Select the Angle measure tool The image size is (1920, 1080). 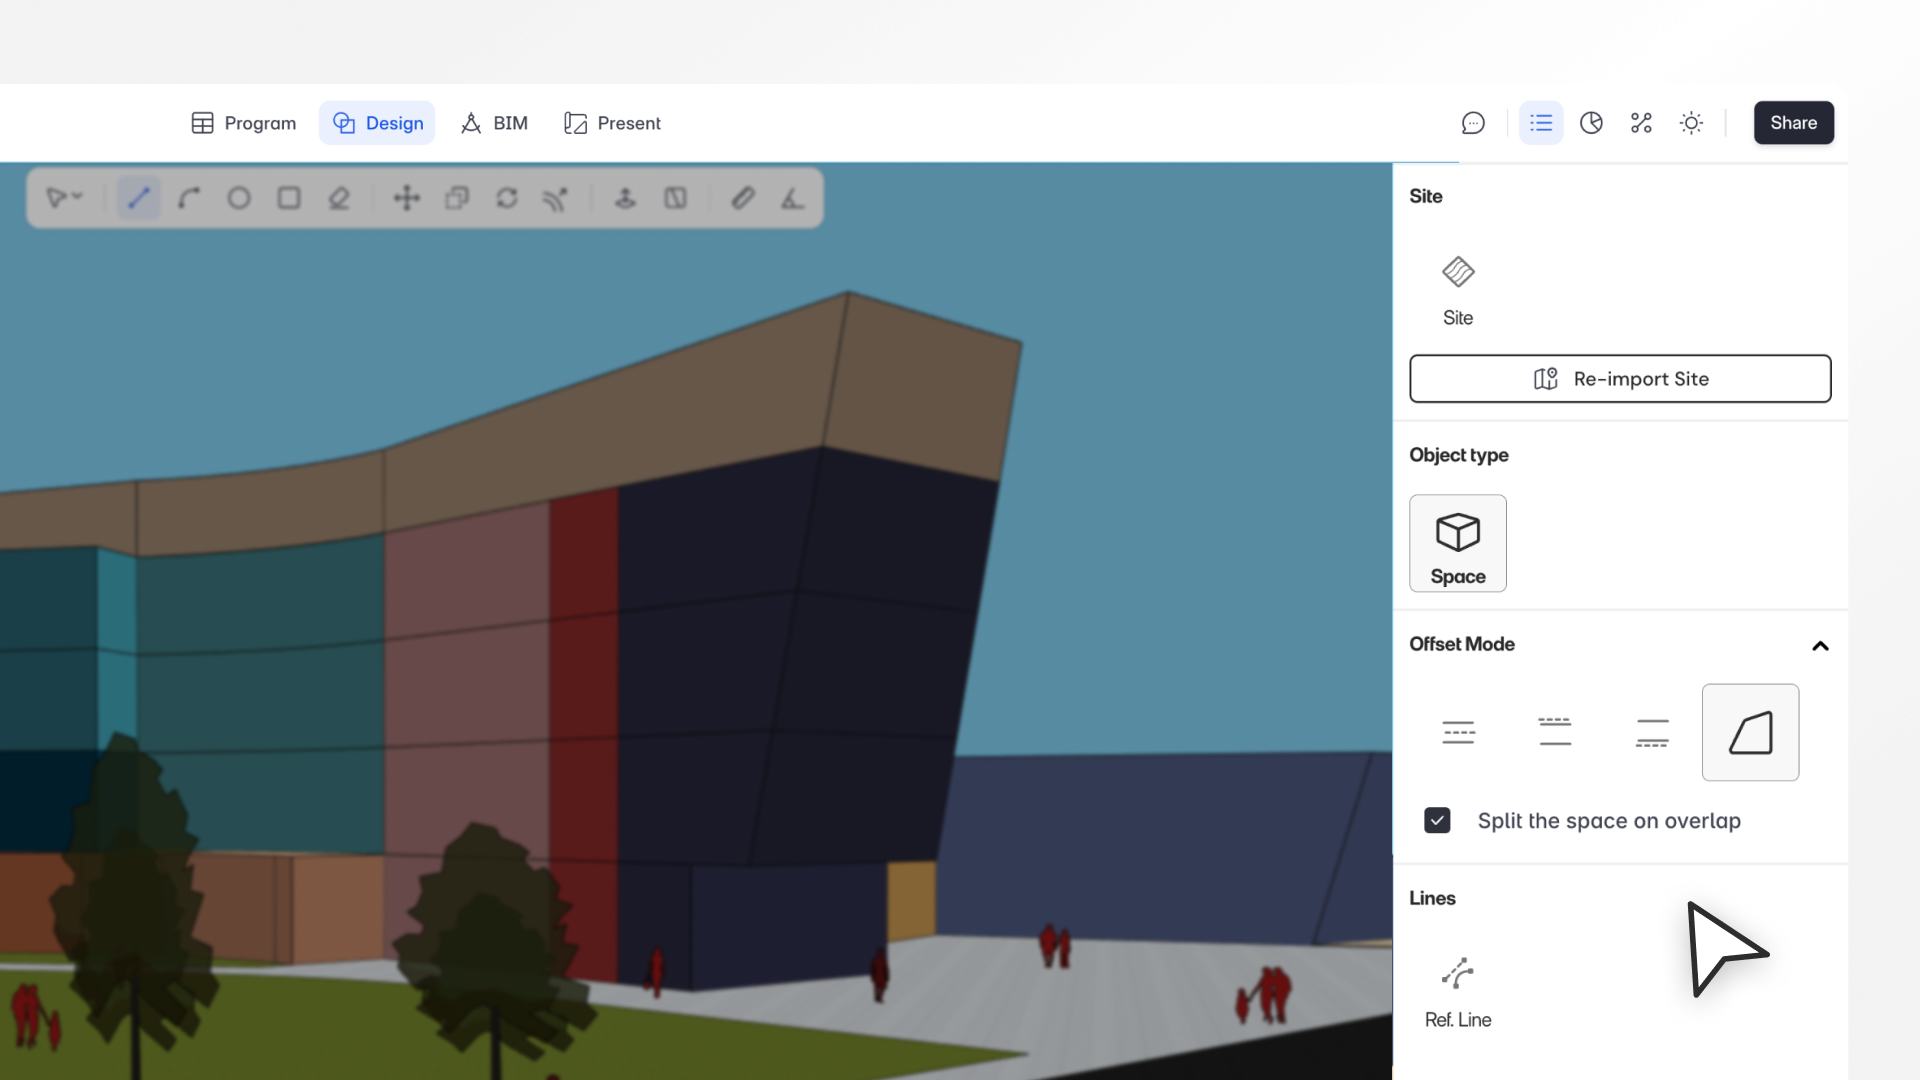pos(793,198)
